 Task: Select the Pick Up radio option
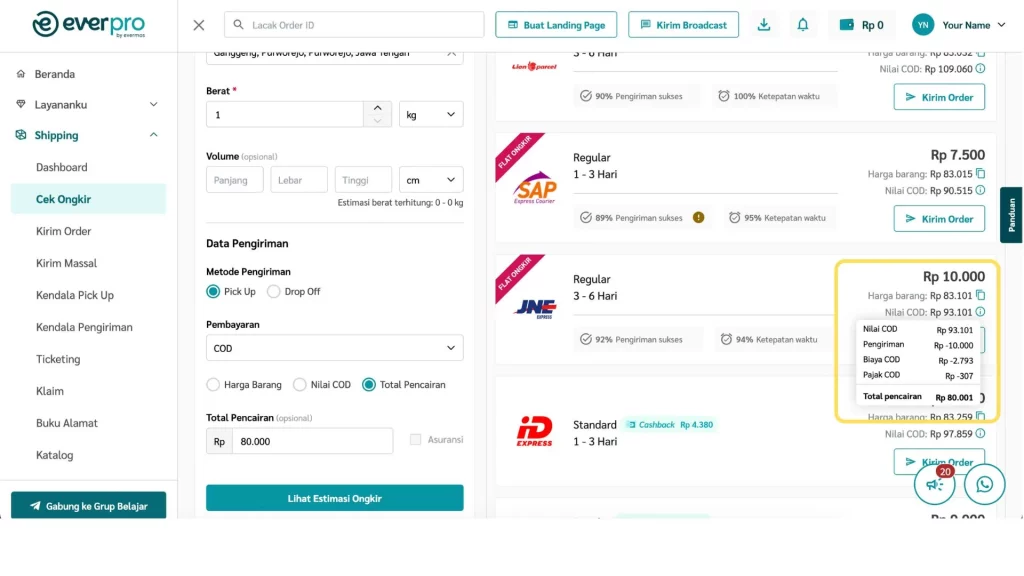pyautogui.click(x=213, y=291)
